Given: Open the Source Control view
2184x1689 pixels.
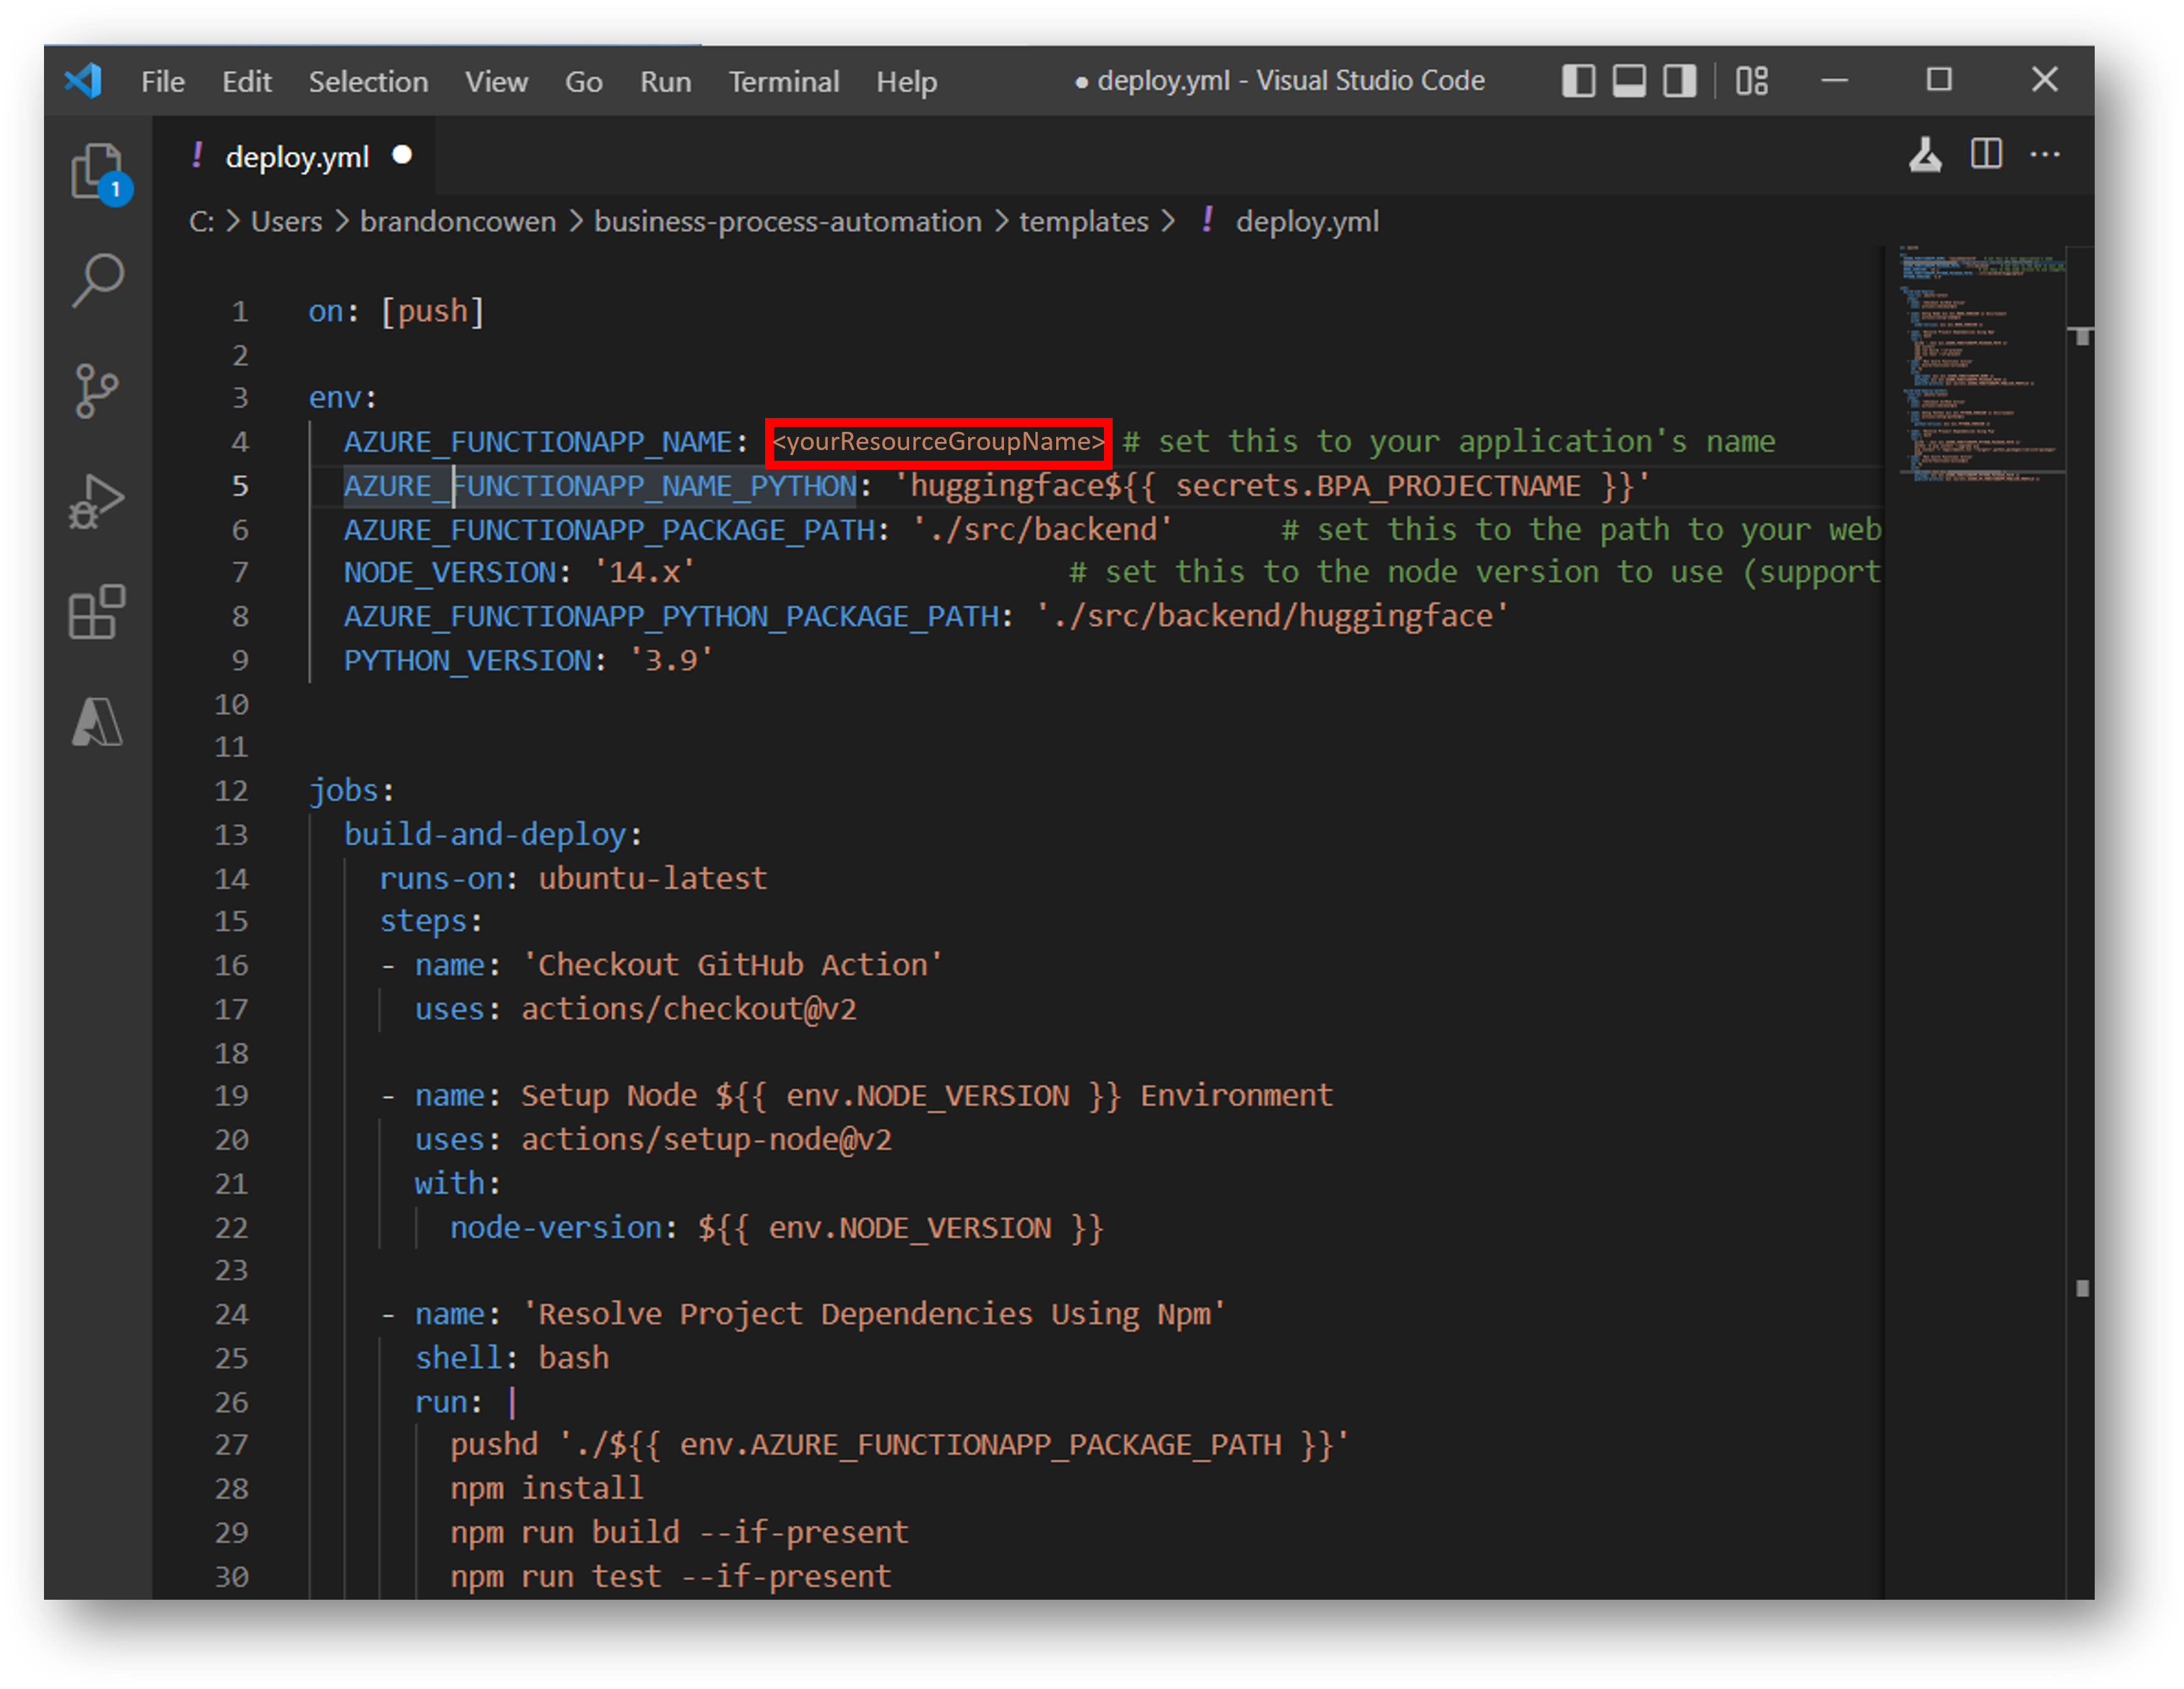Looking at the screenshot, I should [x=97, y=391].
